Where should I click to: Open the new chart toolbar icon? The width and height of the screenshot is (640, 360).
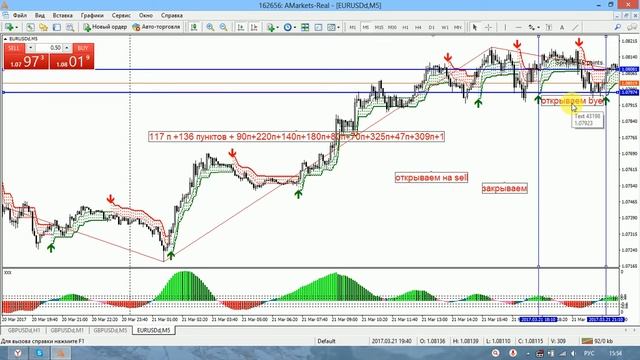click(x=8, y=27)
